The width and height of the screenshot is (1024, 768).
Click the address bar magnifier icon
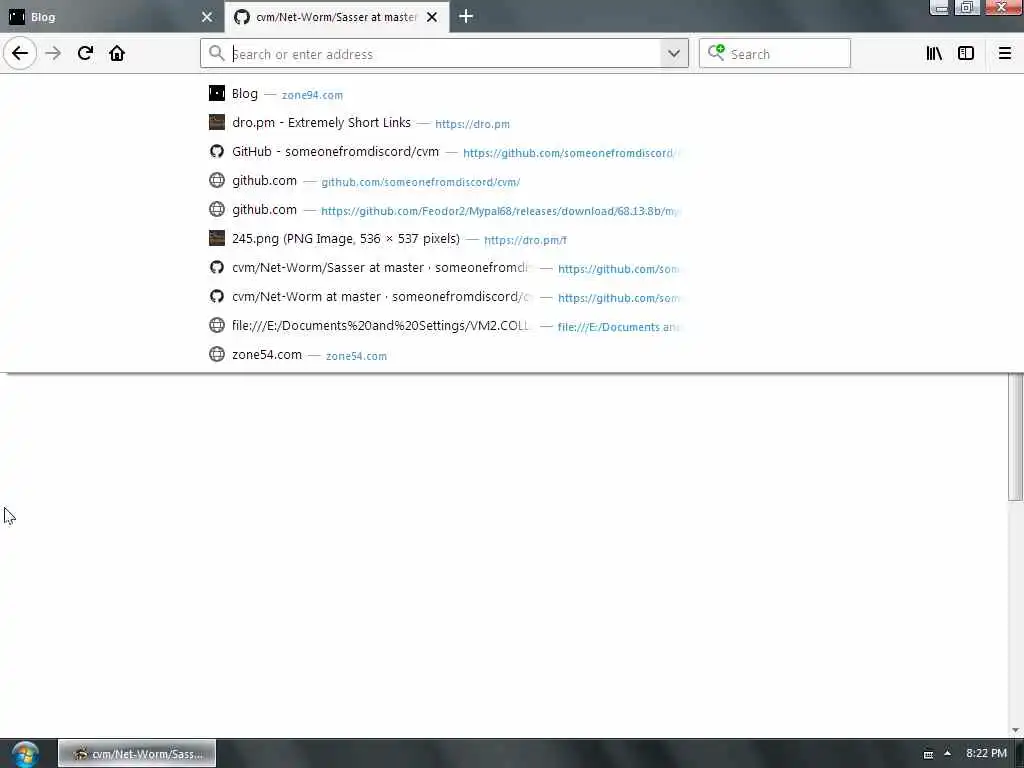pyautogui.click(x=216, y=54)
